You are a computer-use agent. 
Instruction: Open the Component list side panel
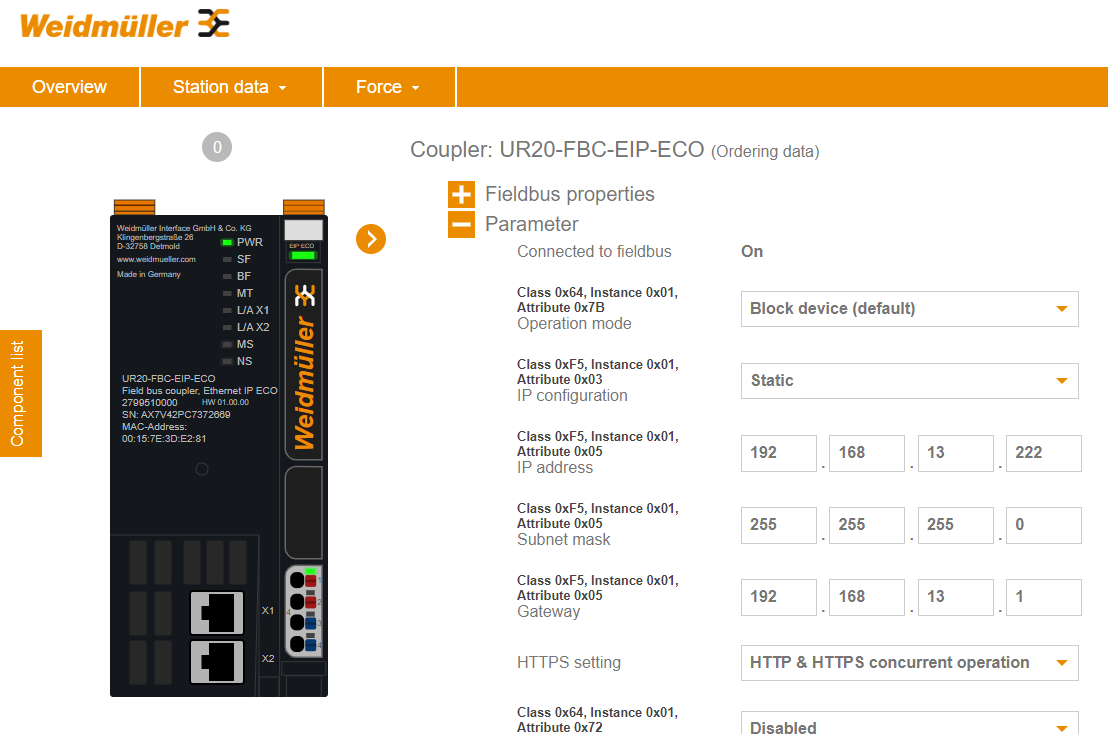20,393
